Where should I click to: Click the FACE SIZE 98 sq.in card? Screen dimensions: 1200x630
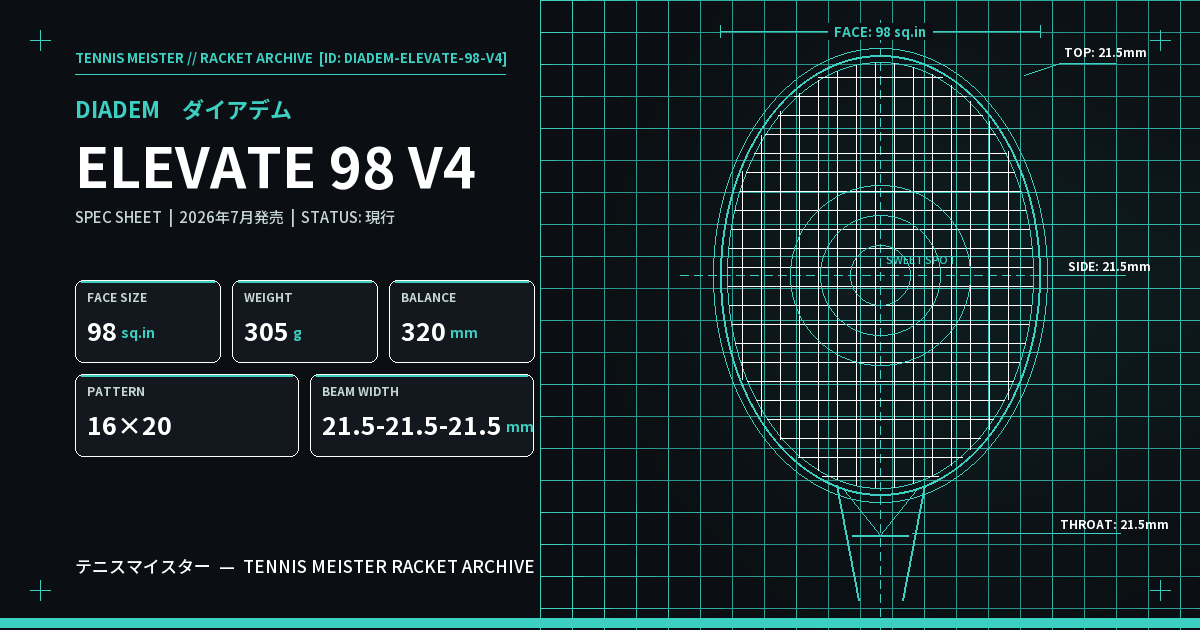point(148,321)
